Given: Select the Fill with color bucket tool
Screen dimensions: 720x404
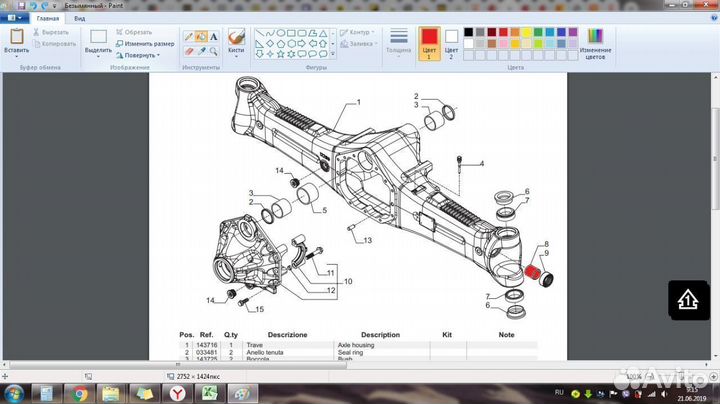Looking at the screenshot, I should click(x=201, y=37).
